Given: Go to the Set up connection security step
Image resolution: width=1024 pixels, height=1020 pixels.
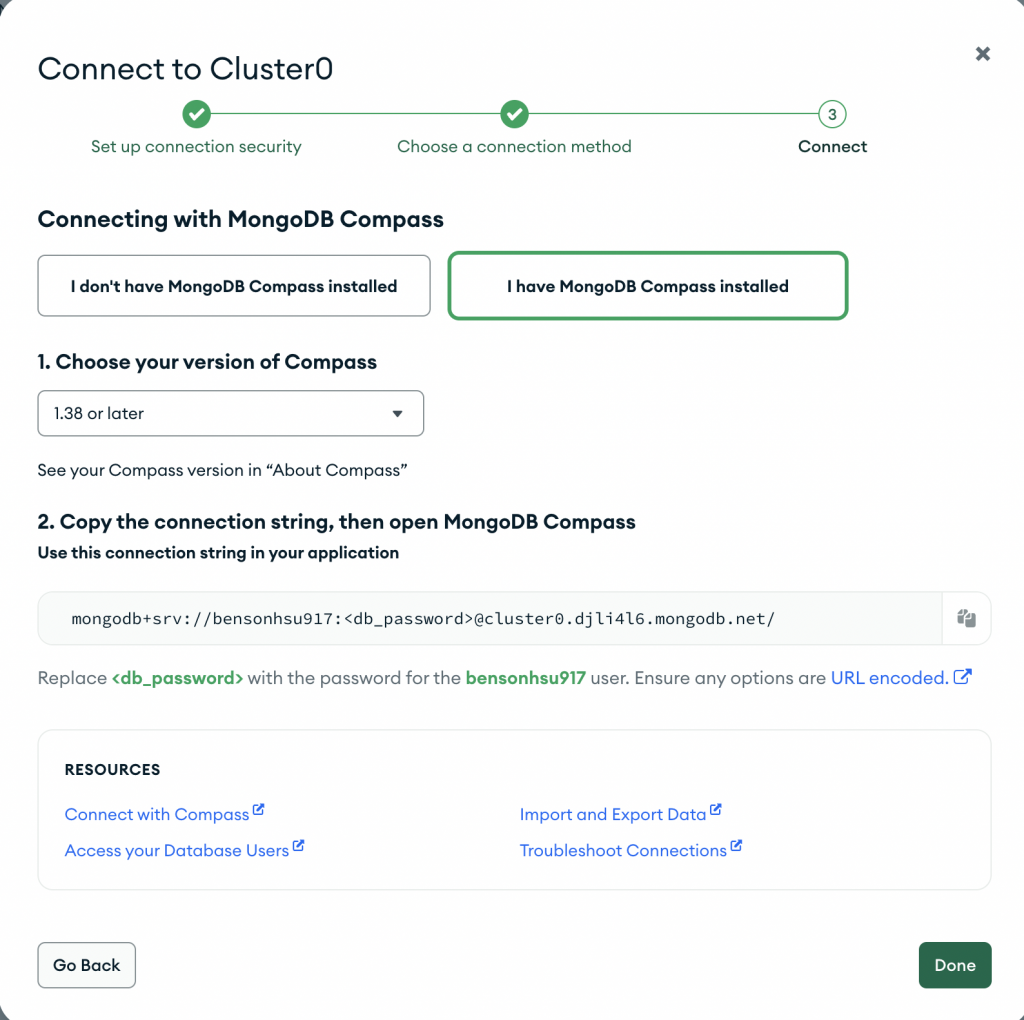Looking at the screenshot, I should pyautogui.click(x=196, y=146).
